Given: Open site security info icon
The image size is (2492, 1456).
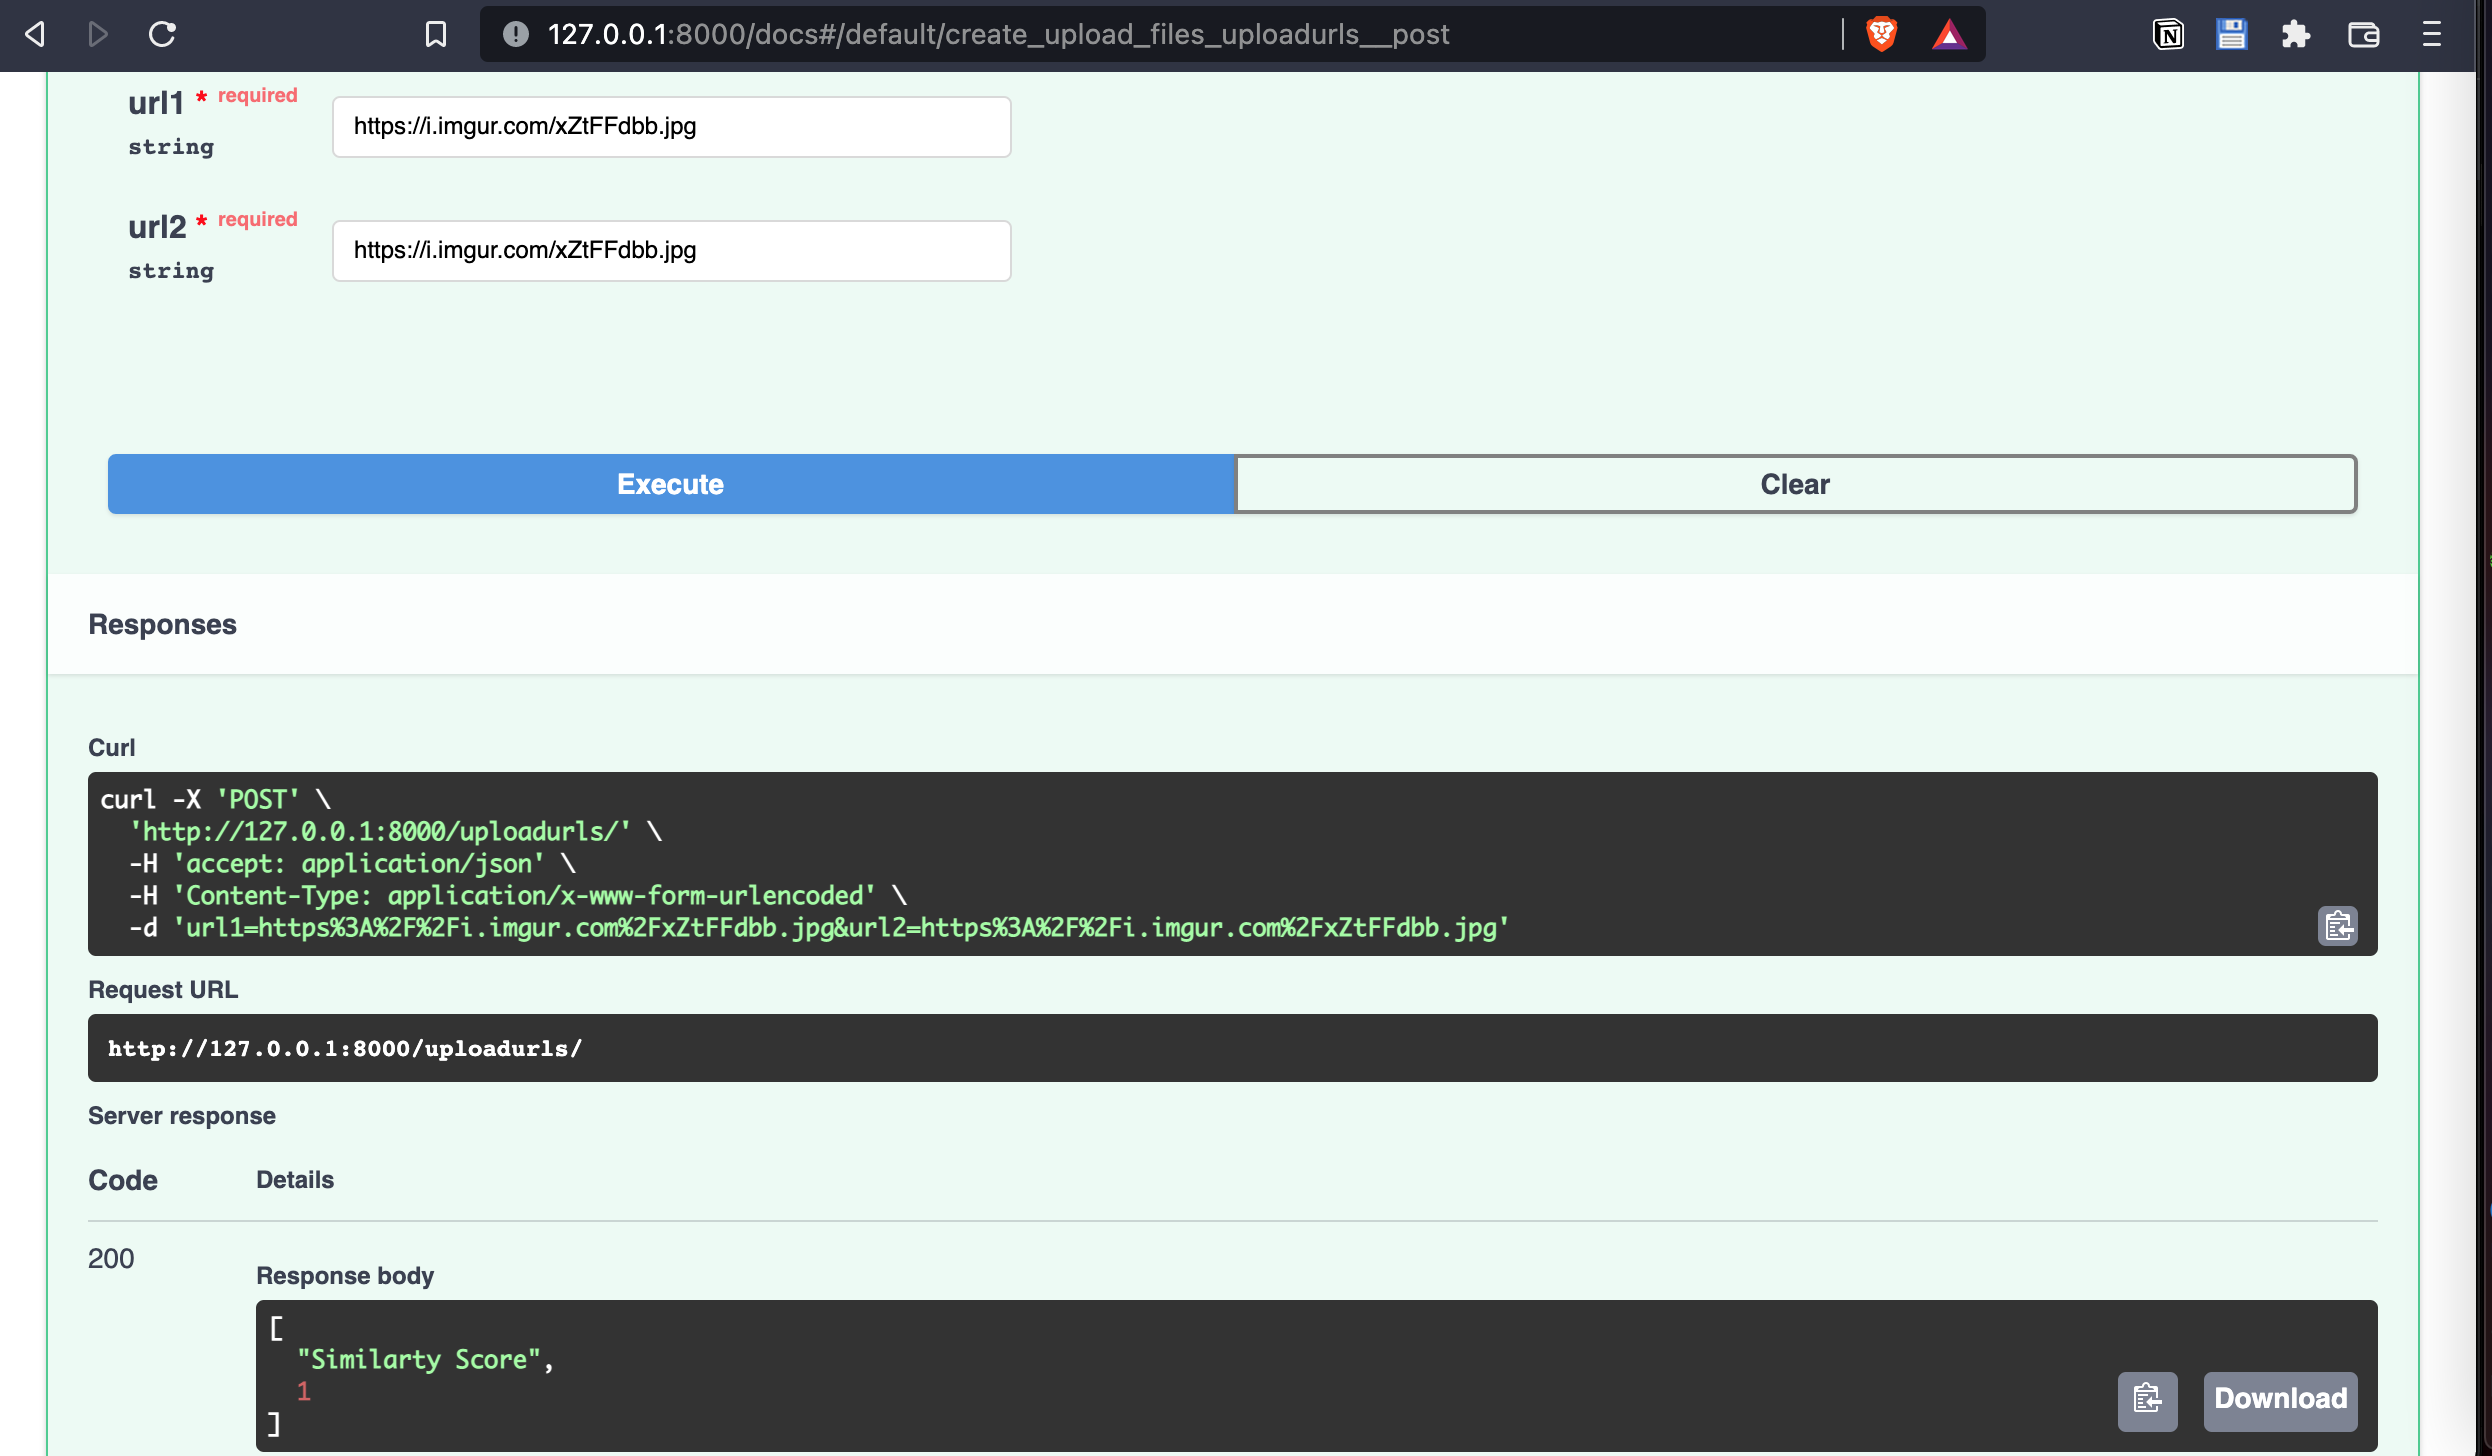Looking at the screenshot, I should point(516,35).
